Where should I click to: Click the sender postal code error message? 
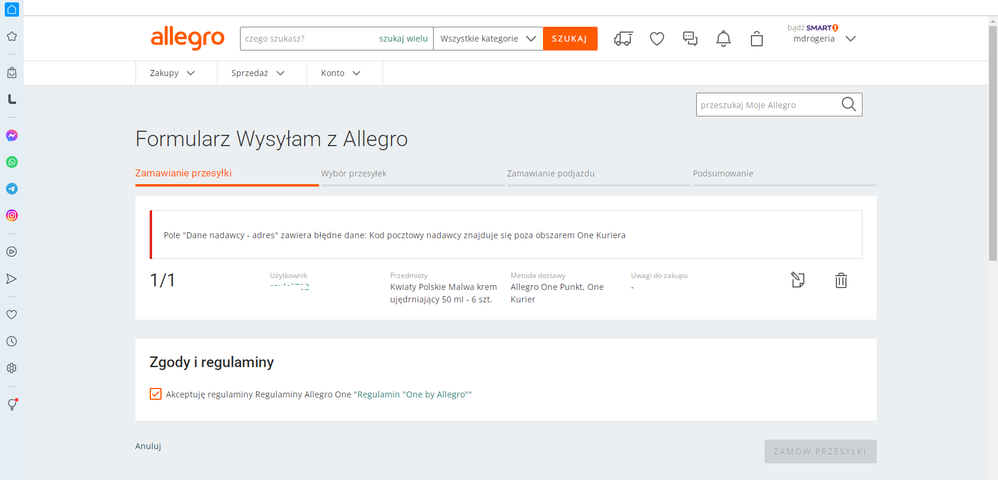[x=395, y=235]
